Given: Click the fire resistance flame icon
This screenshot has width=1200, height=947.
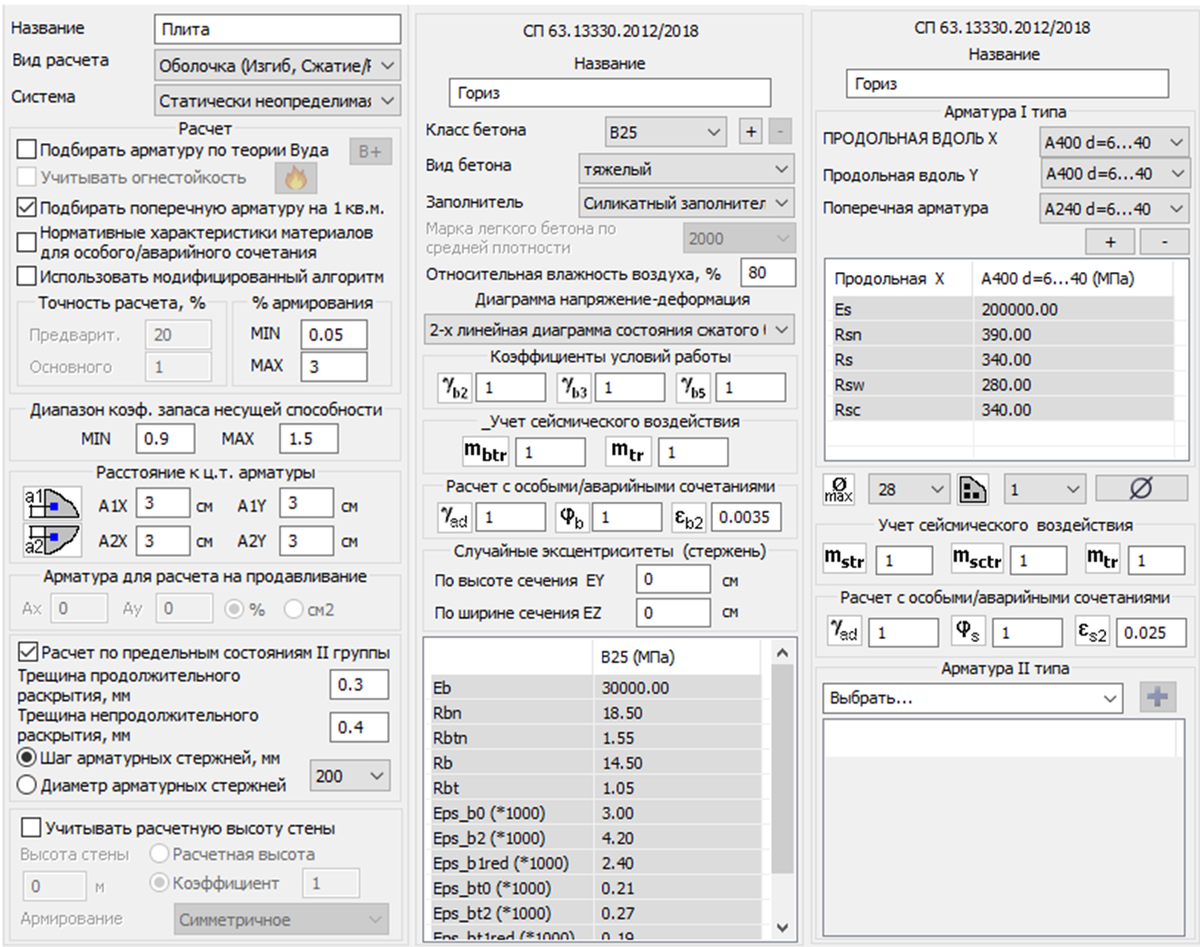Looking at the screenshot, I should 296,178.
